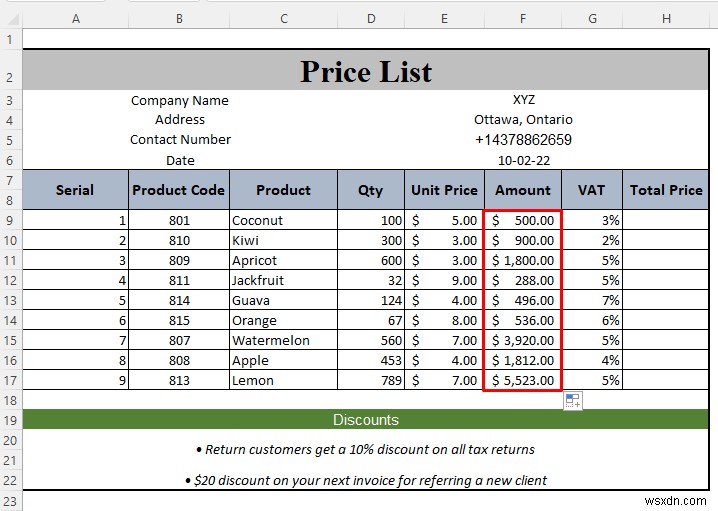
Task: Open the Auto Fill Options icon below Amount column
Action: point(572,401)
